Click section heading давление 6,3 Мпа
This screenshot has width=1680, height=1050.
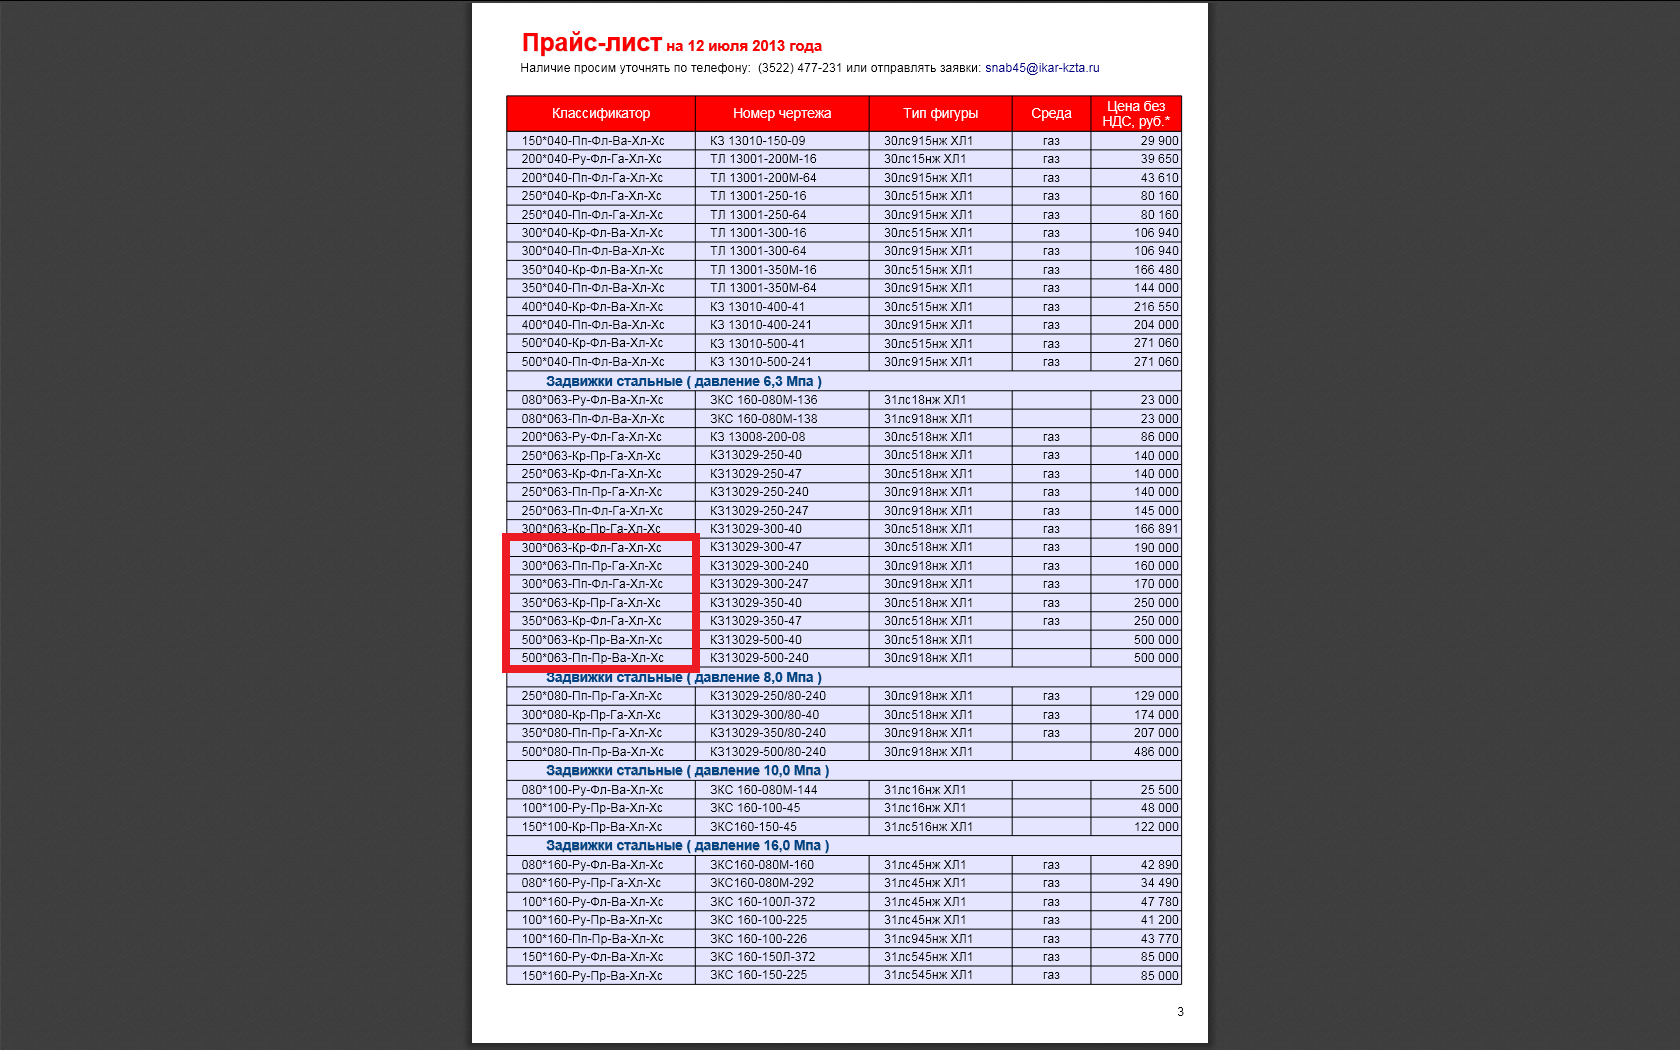[683, 381]
